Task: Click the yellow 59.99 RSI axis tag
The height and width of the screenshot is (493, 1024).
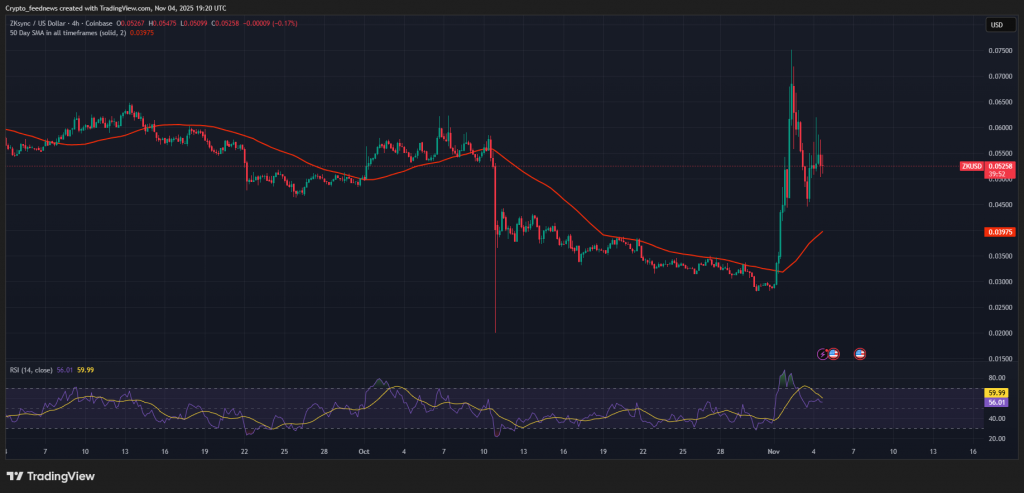Action: point(997,393)
